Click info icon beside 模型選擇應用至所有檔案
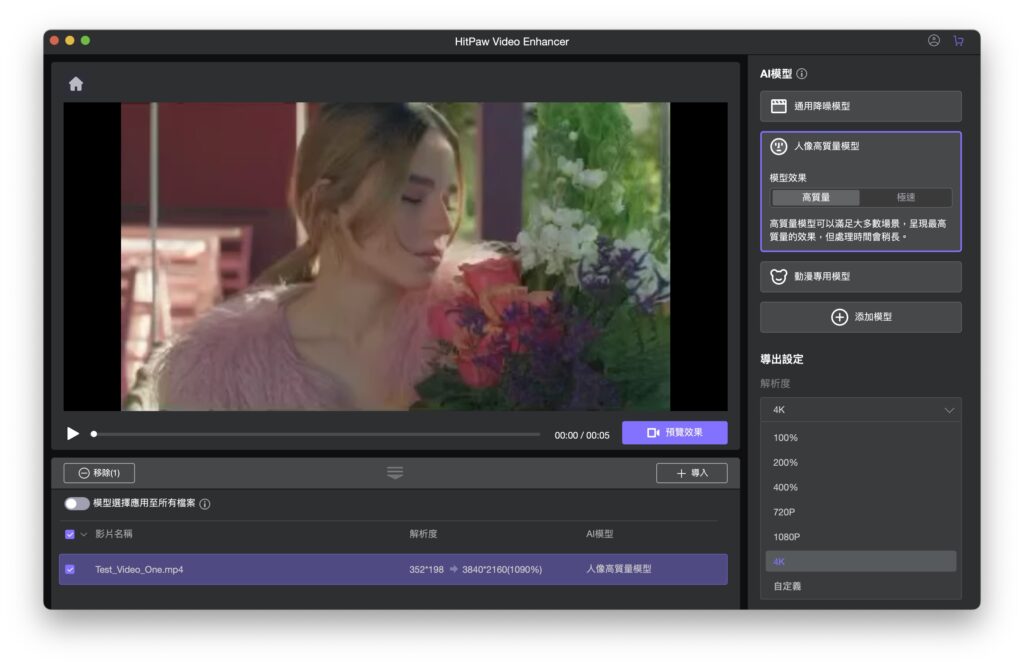 (x=205, y=504)
